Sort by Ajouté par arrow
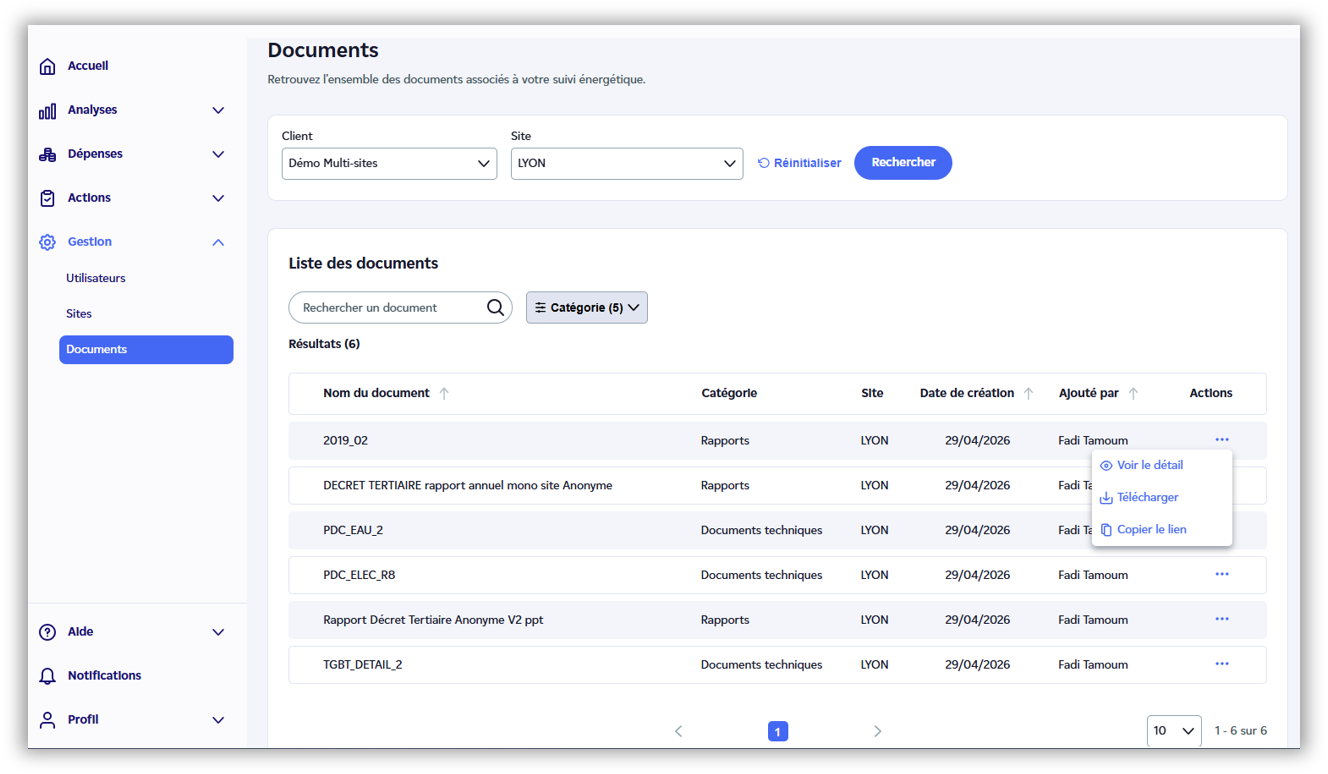Screen dimensions: 1328x774 tap(1133, 394)
